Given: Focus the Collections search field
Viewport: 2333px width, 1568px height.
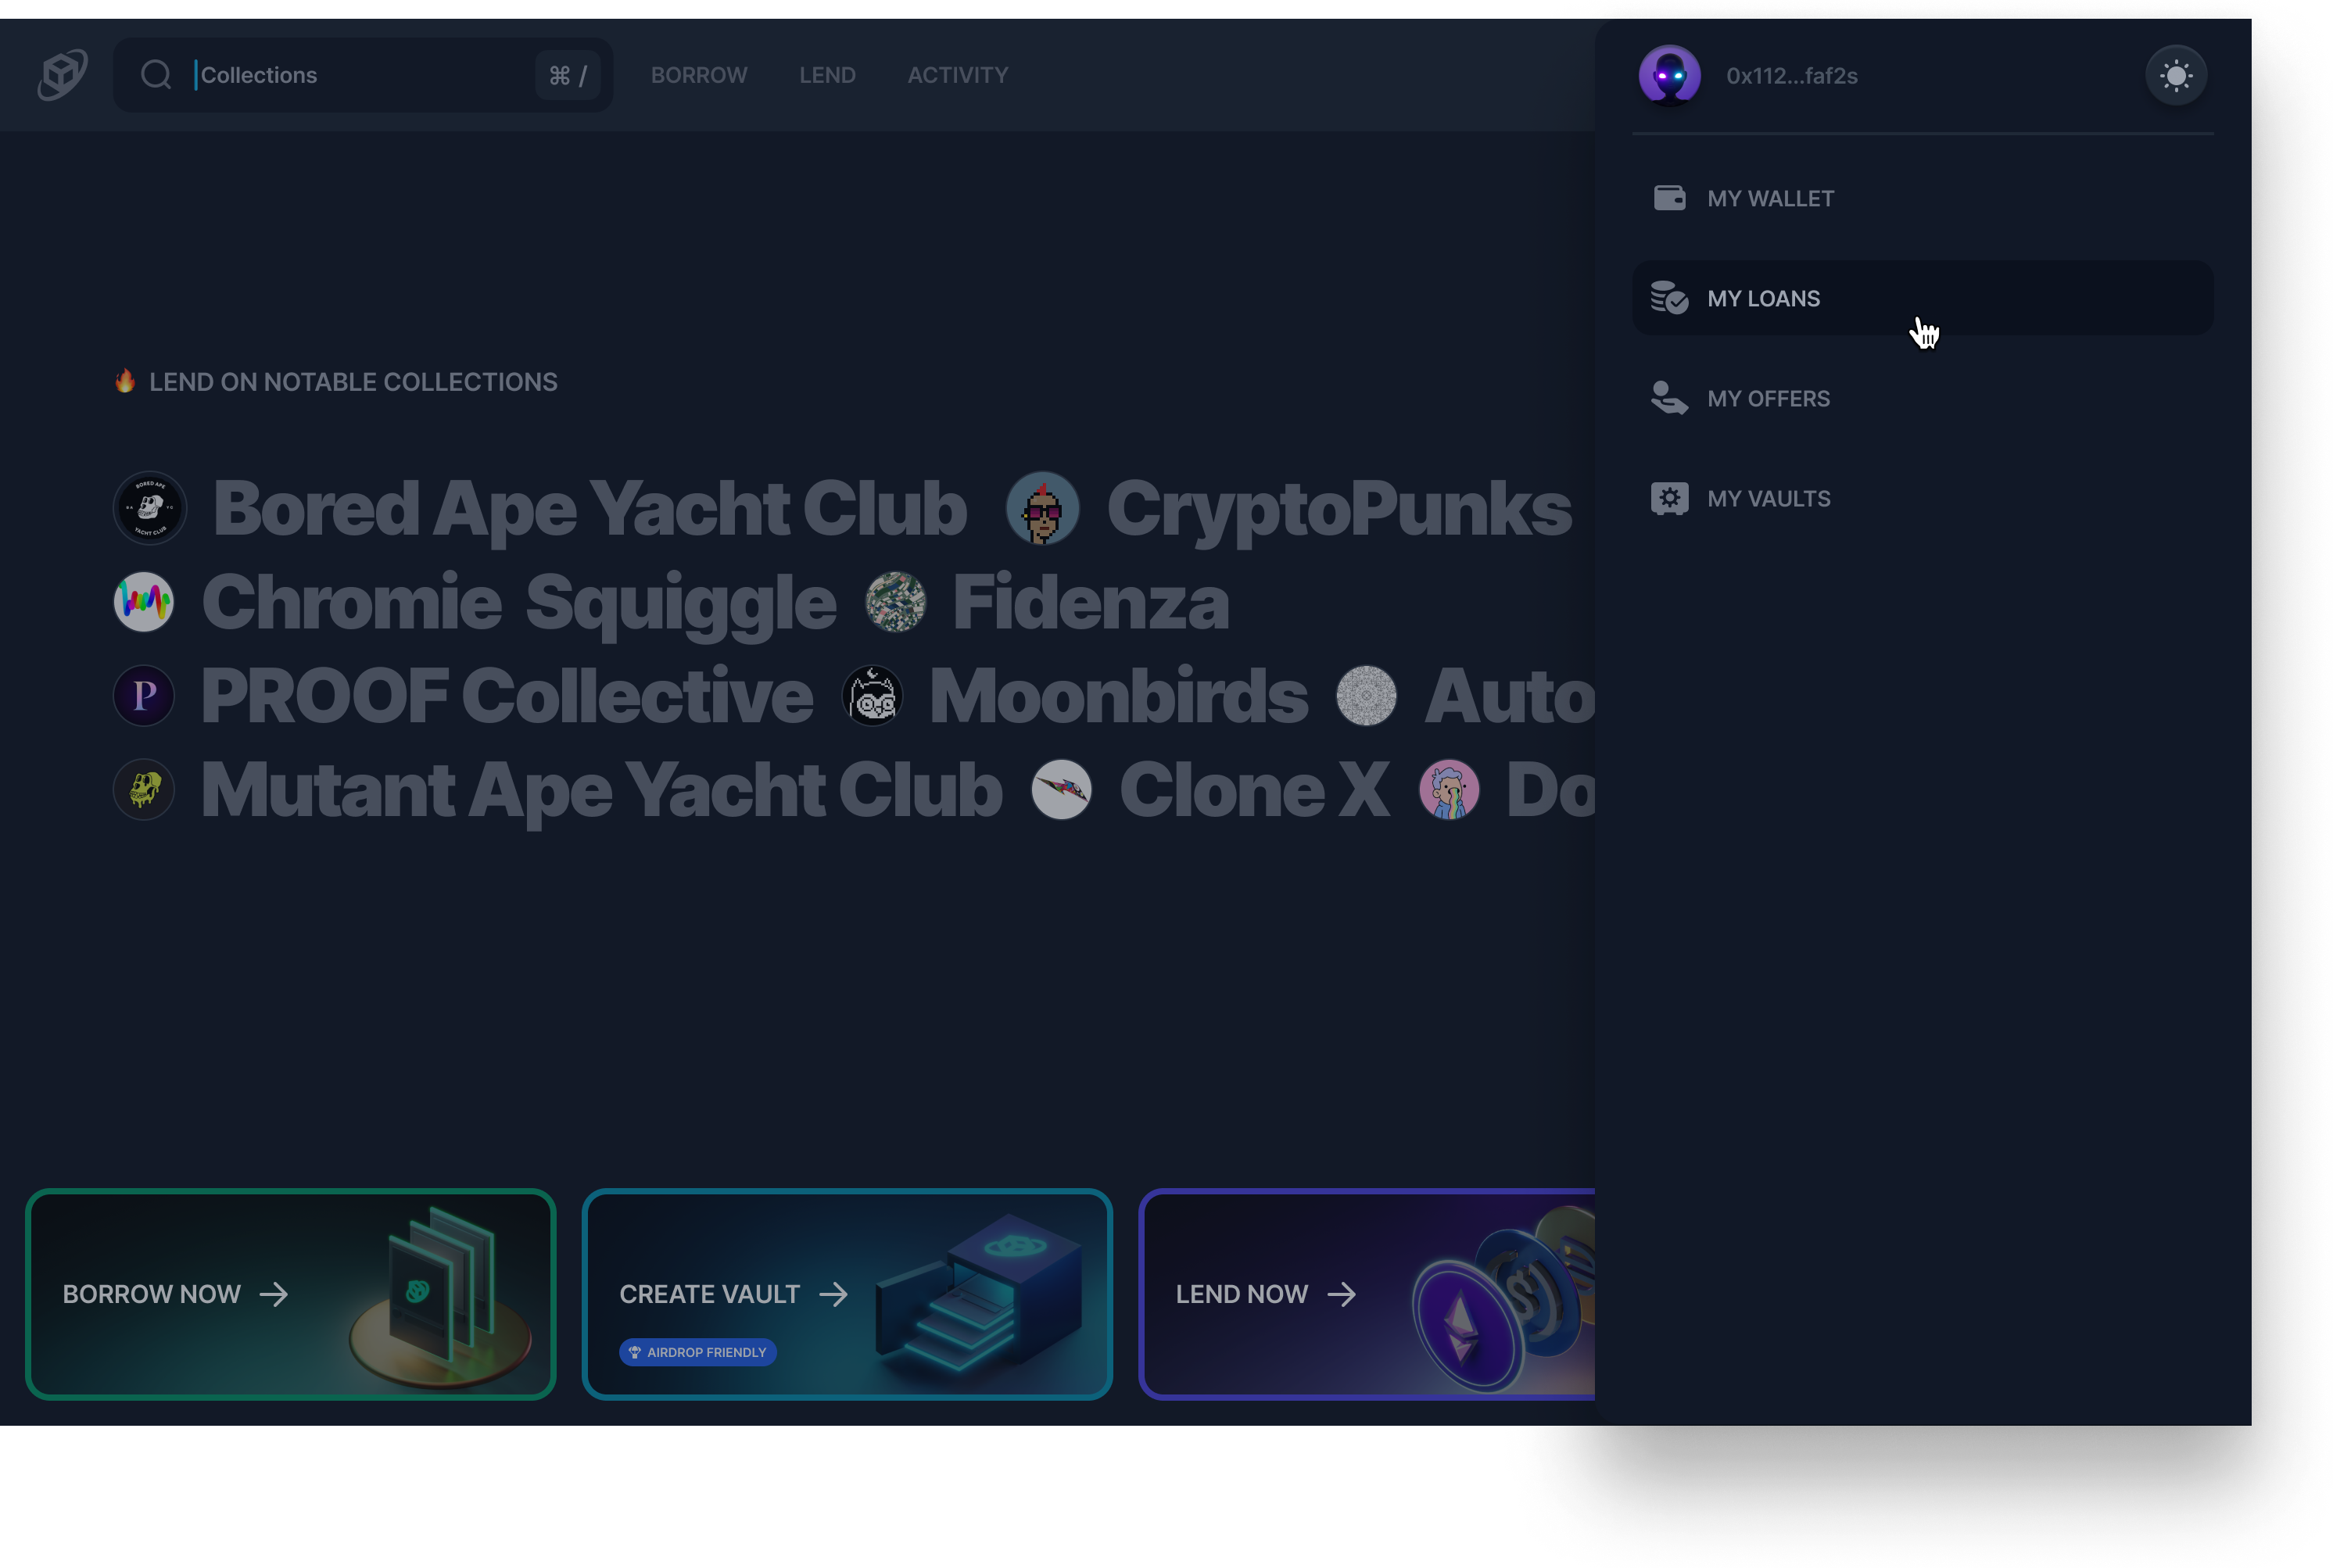Looking at the screenshot, I should pos(360,75).
